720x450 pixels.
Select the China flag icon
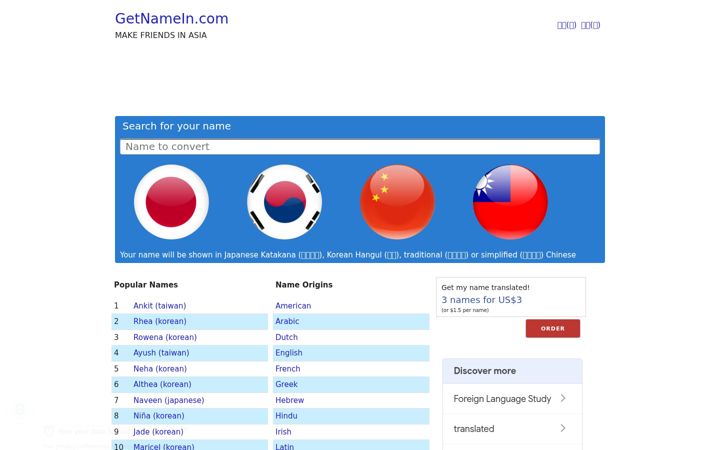397,202
